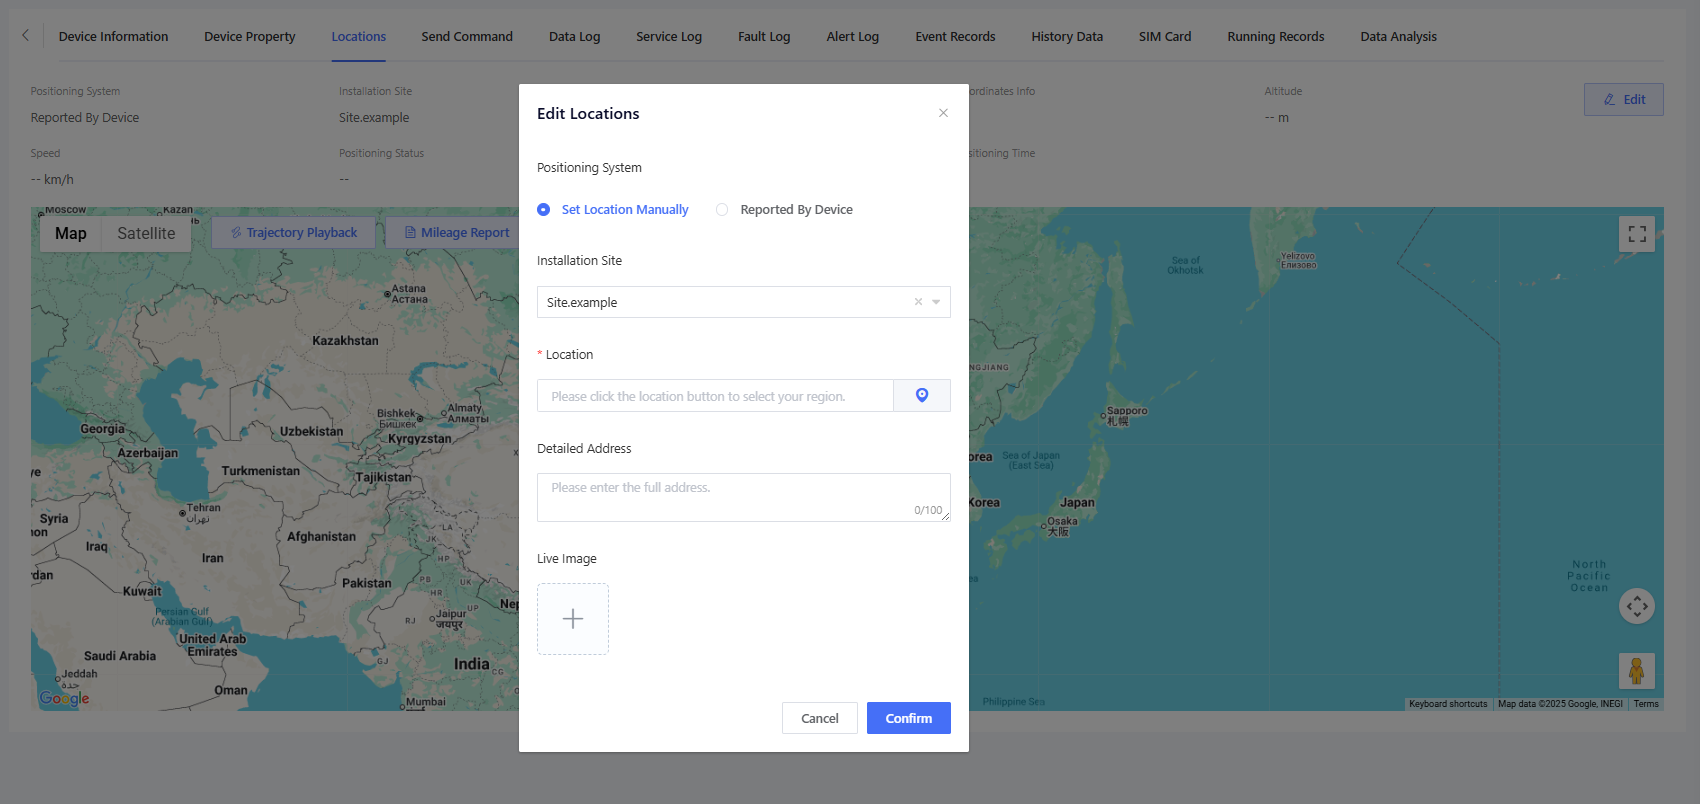Click the plus icon to upload live image
Image resolution: width=1700 pixels, height=804 pixels.
click(573, 619)
